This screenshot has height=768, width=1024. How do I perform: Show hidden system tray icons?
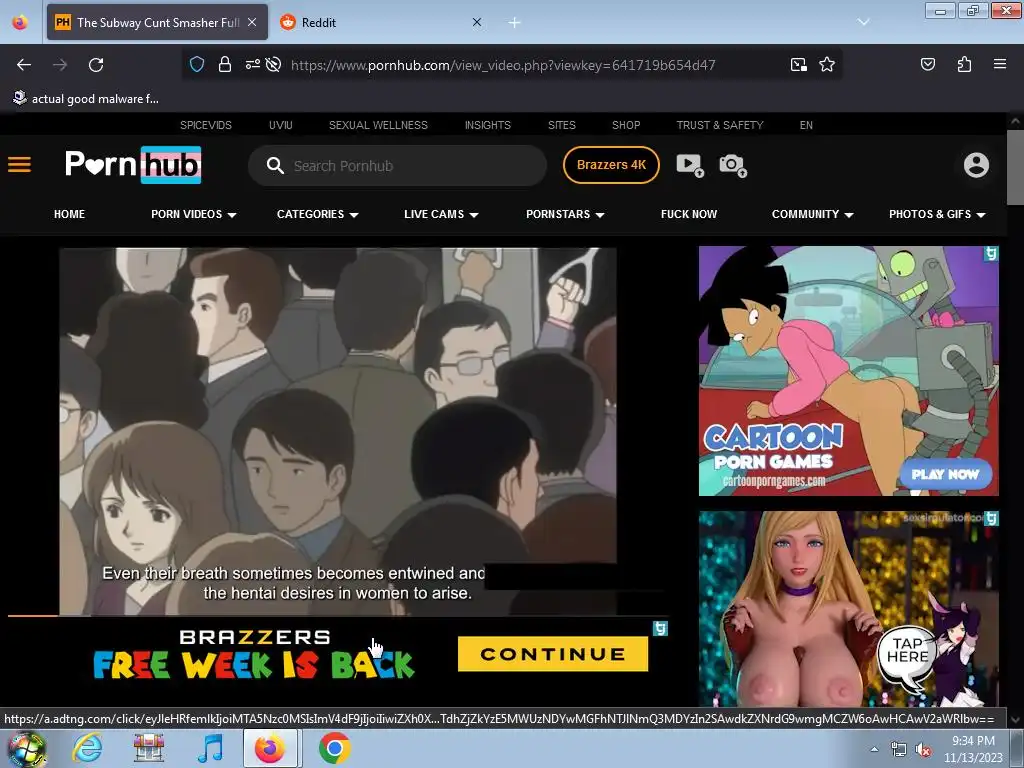(874, 749)
